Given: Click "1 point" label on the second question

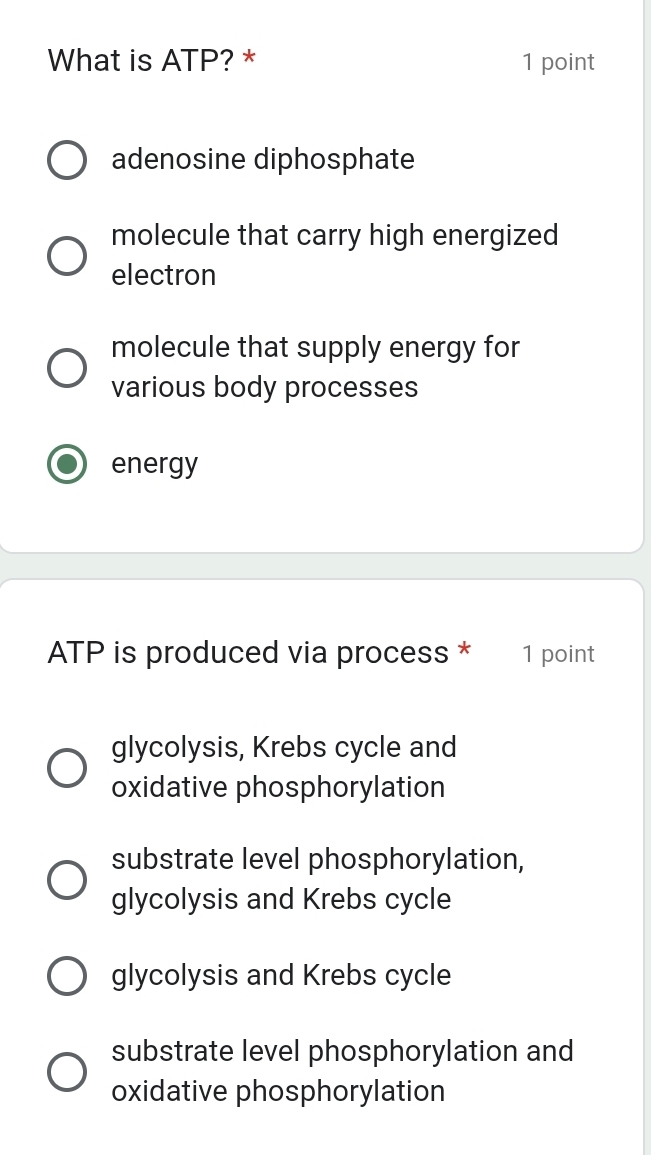Looking at the screenshot, I should pyautogui.click(x=557, y=654).
